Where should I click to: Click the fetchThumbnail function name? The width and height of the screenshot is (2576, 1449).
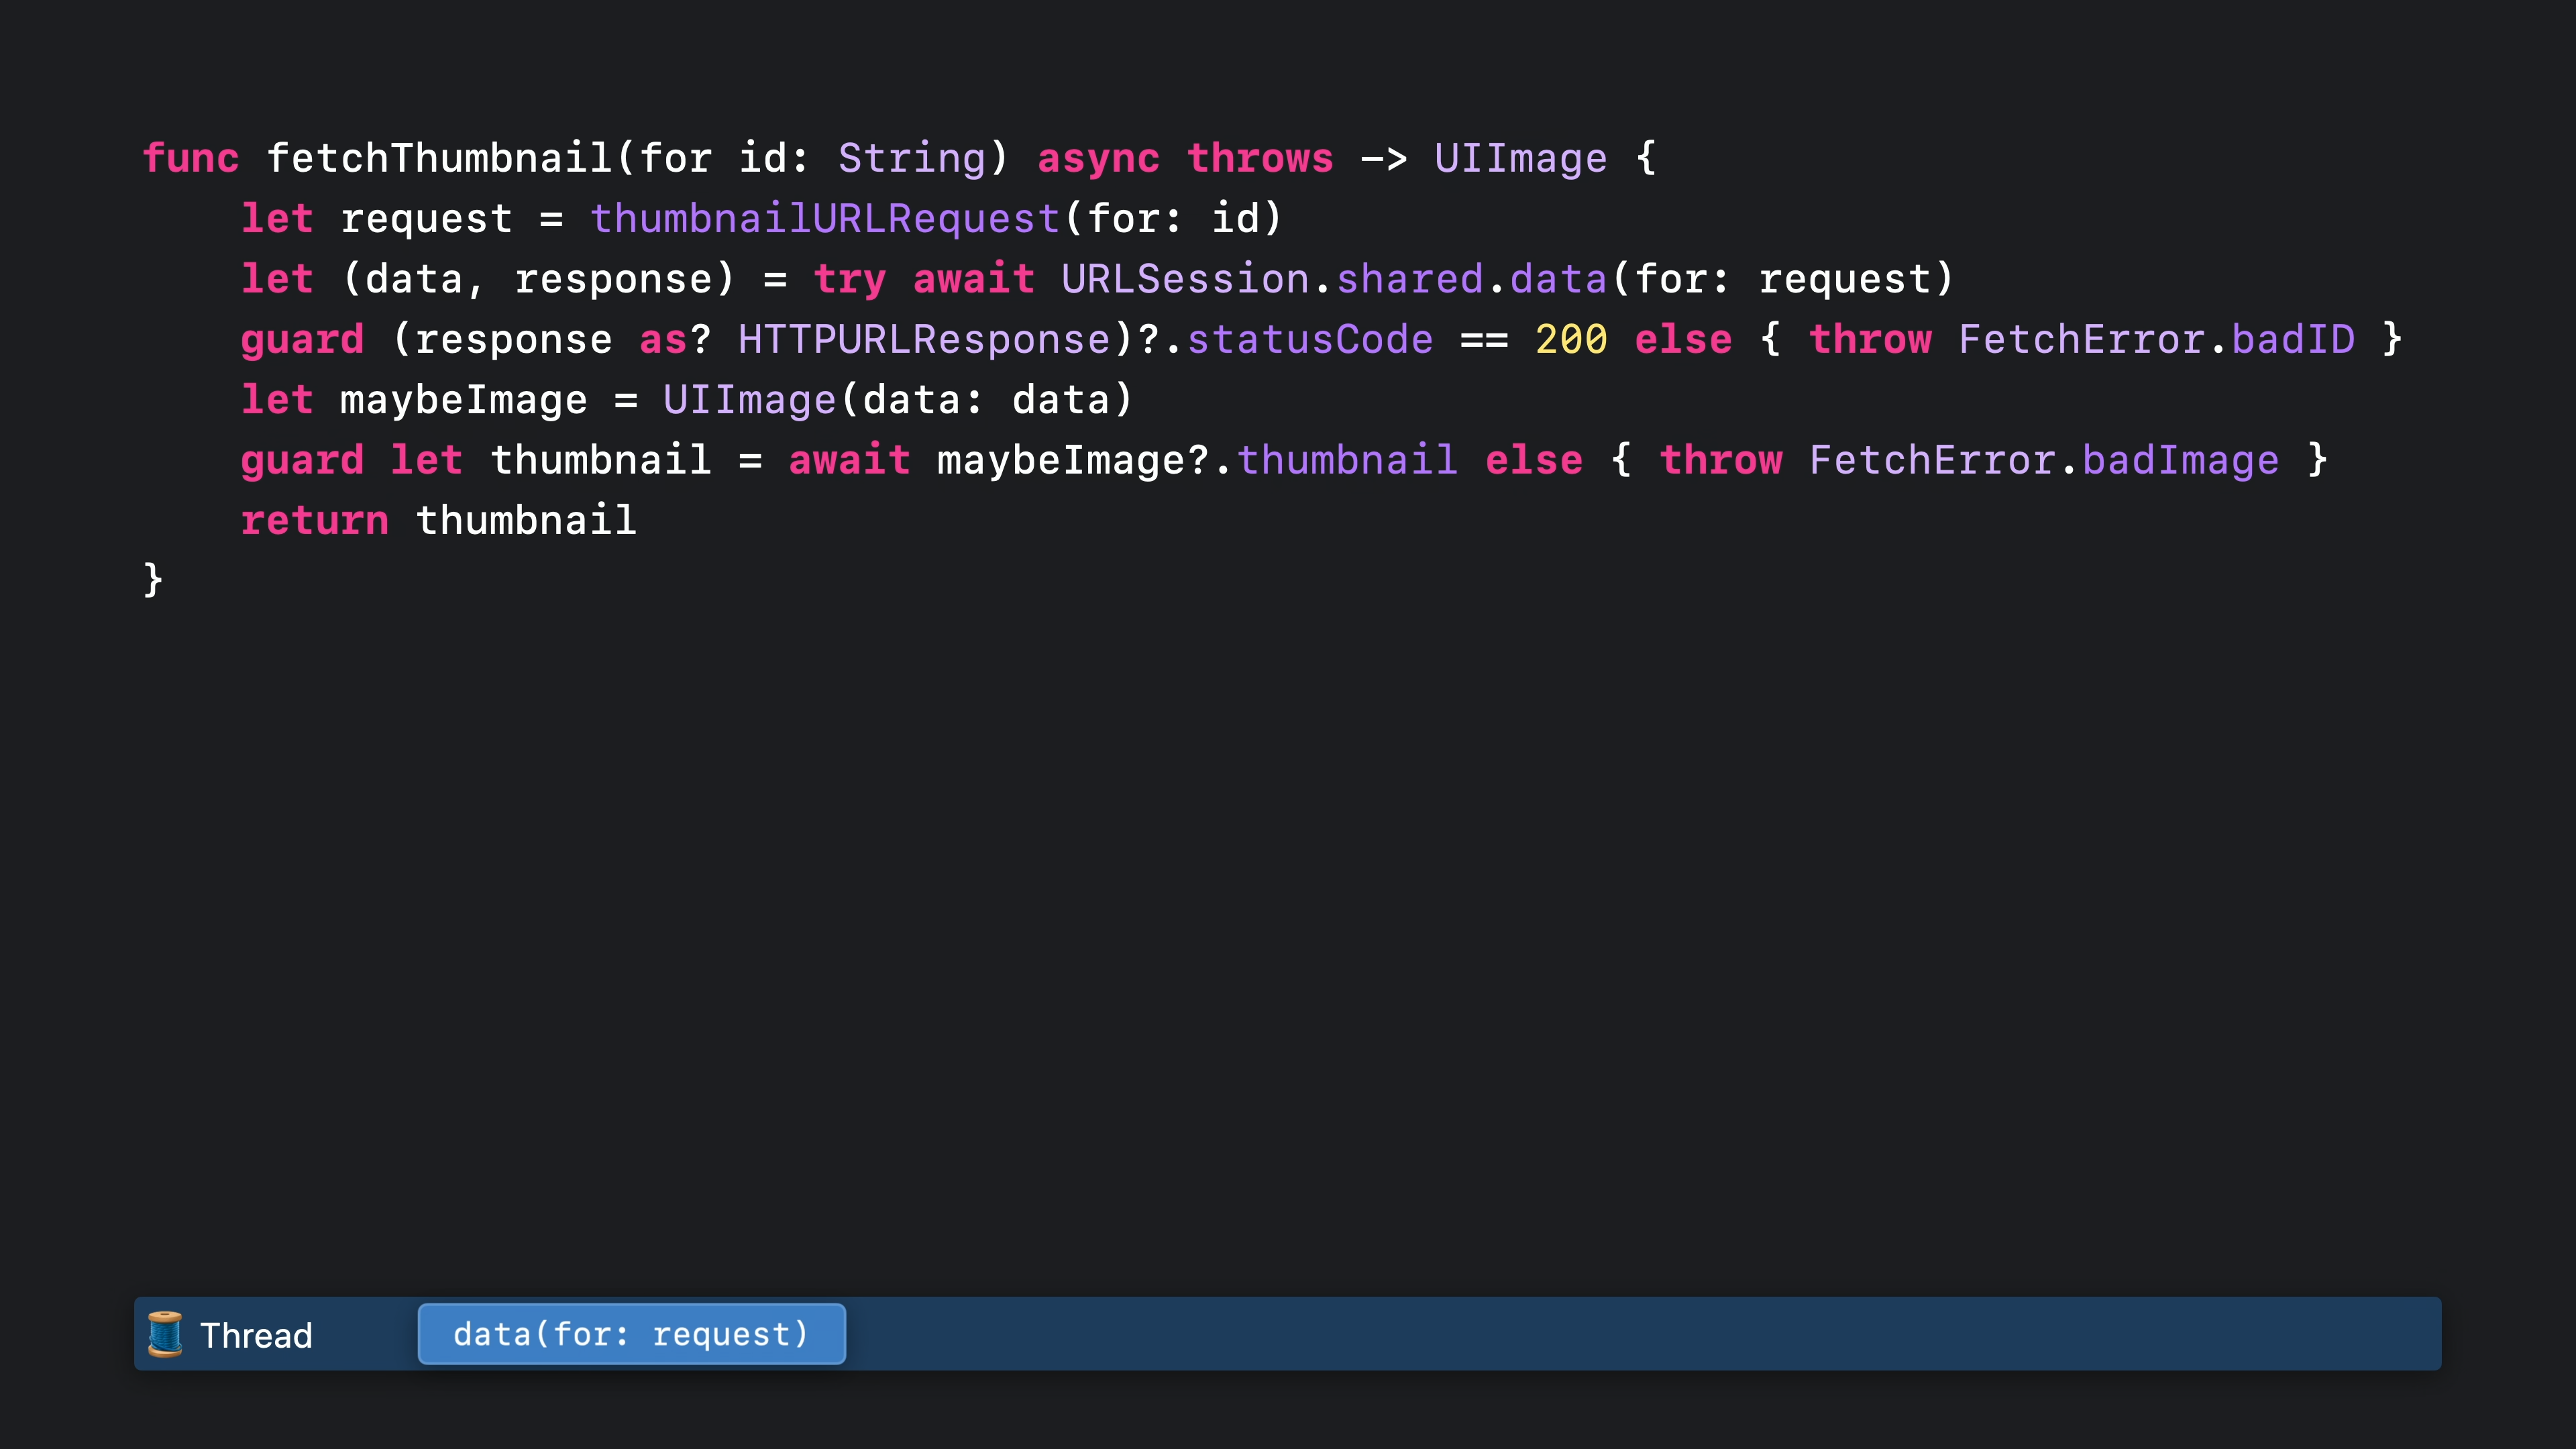click(x=439, y=158)
